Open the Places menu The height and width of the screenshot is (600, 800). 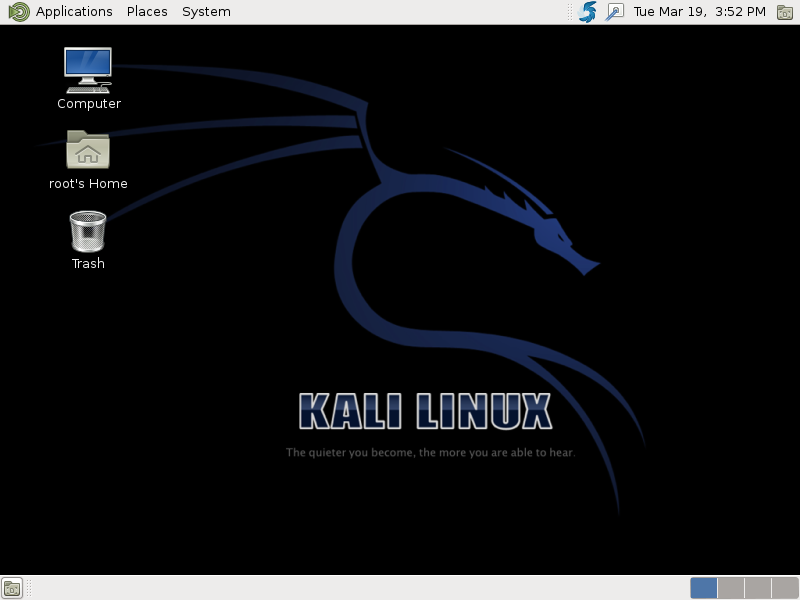pyautogui.click(x=146, y=11)
